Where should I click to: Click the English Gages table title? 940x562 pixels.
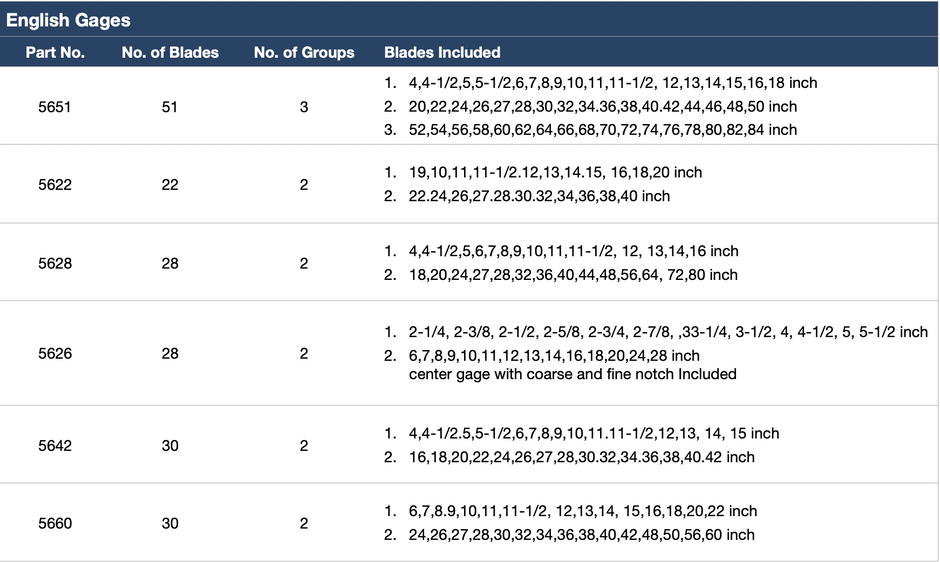68,20
